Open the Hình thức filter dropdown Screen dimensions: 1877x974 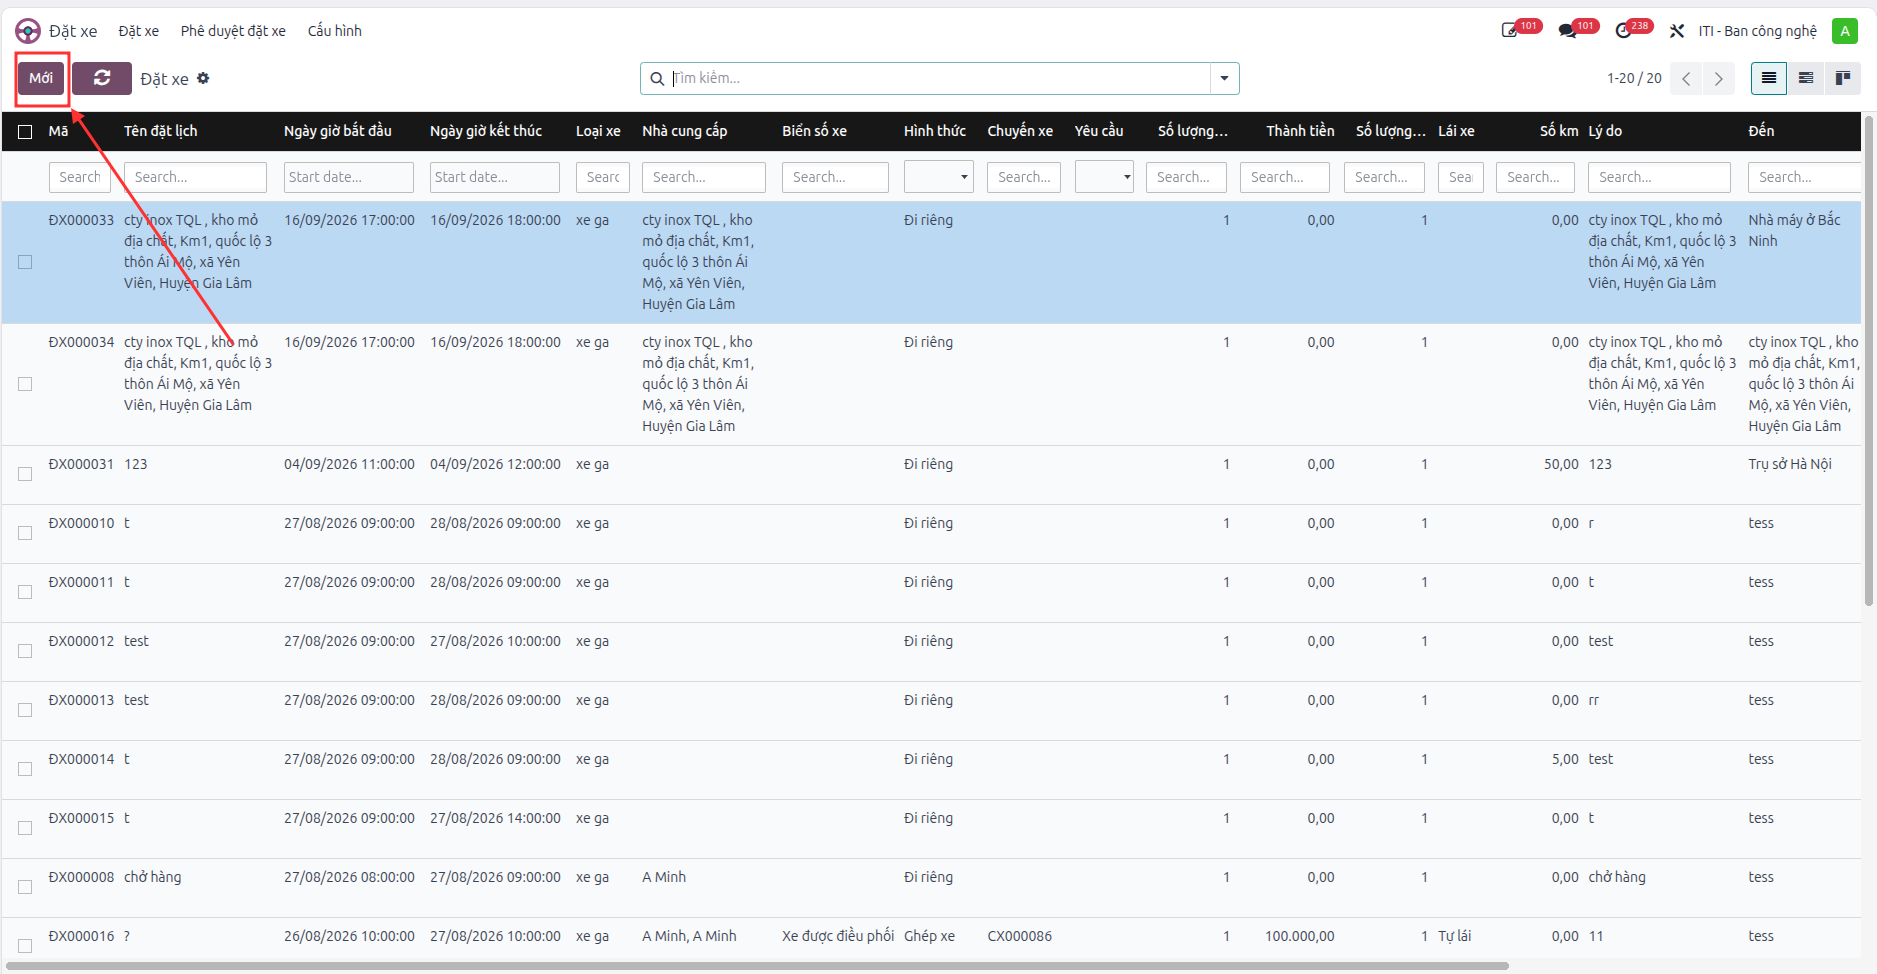(x=938, y=177)
